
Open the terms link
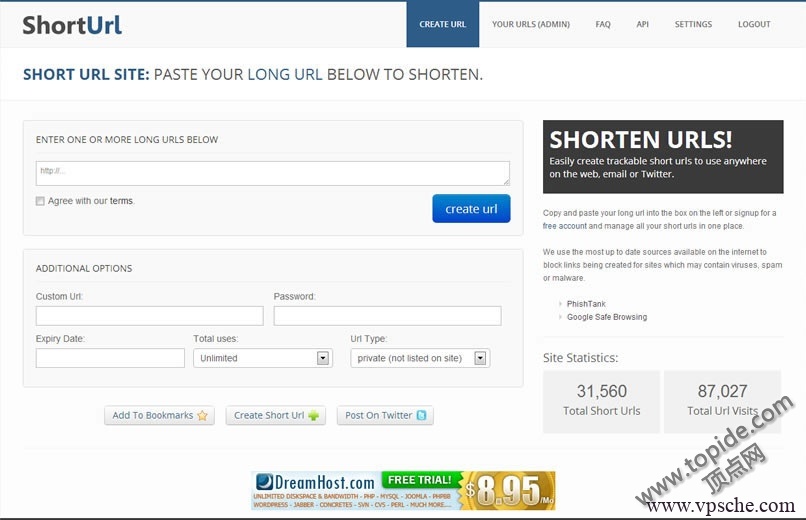coord(121,201)
